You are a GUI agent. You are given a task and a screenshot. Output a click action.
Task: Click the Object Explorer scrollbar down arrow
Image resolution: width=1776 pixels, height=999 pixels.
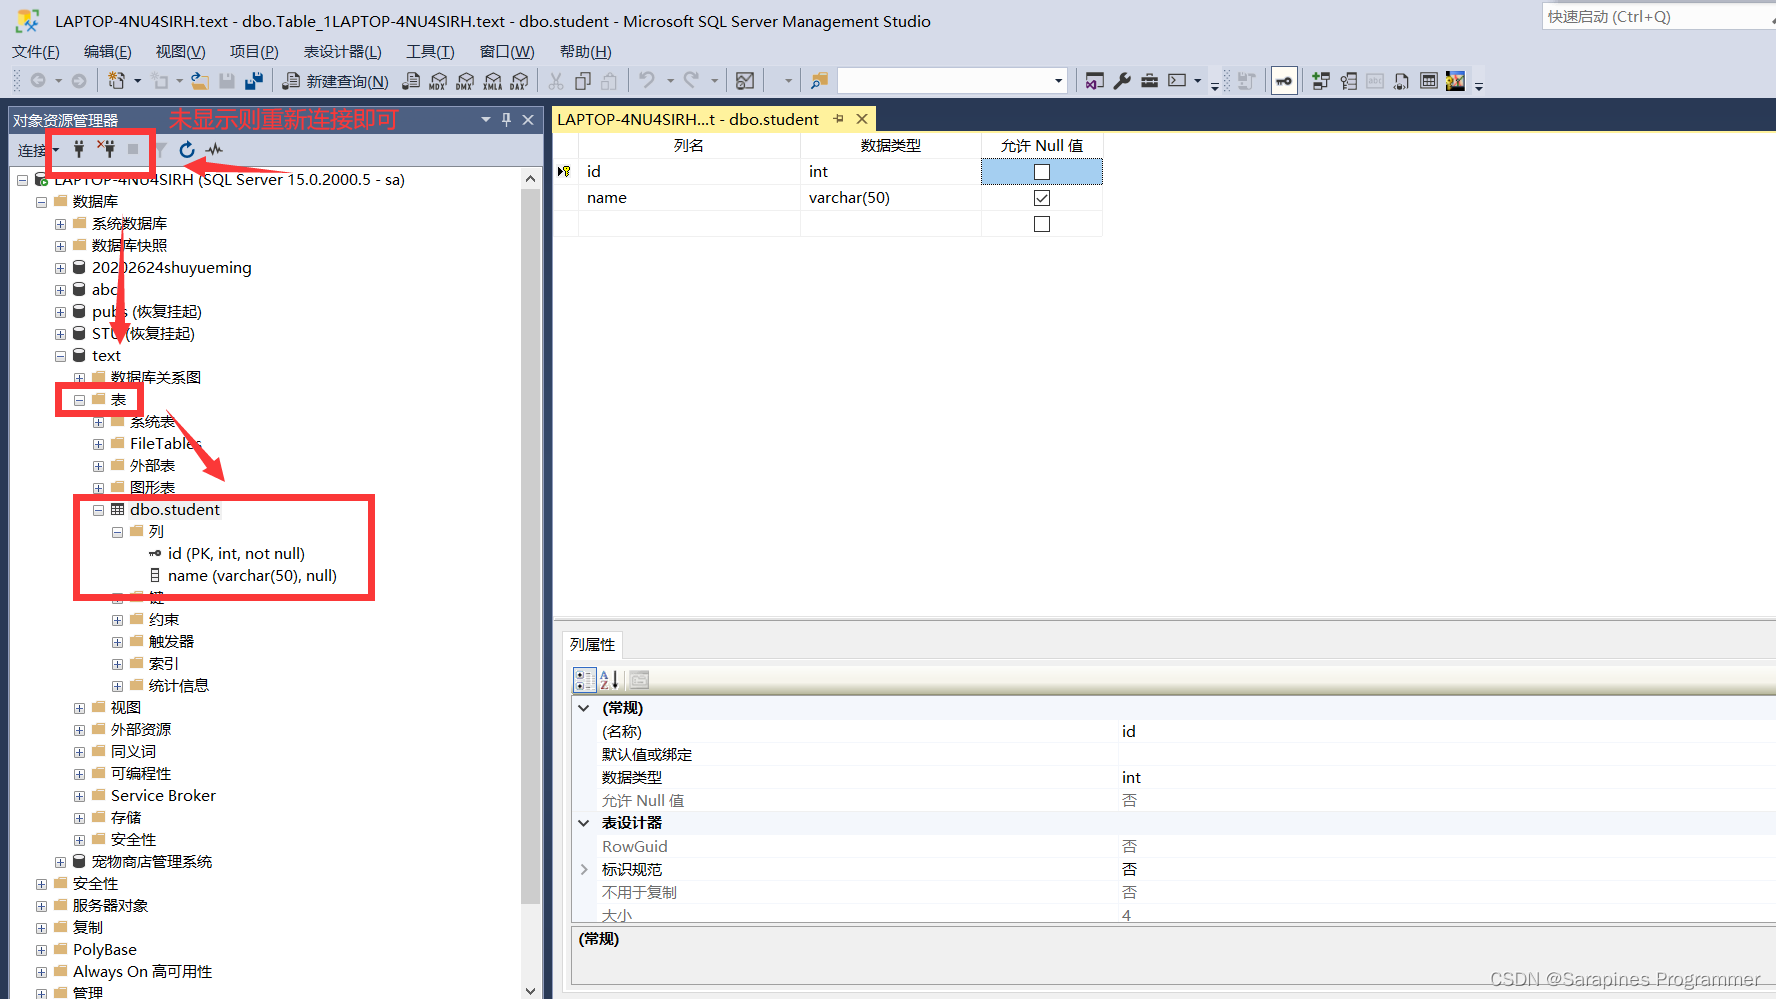point(530,990)
